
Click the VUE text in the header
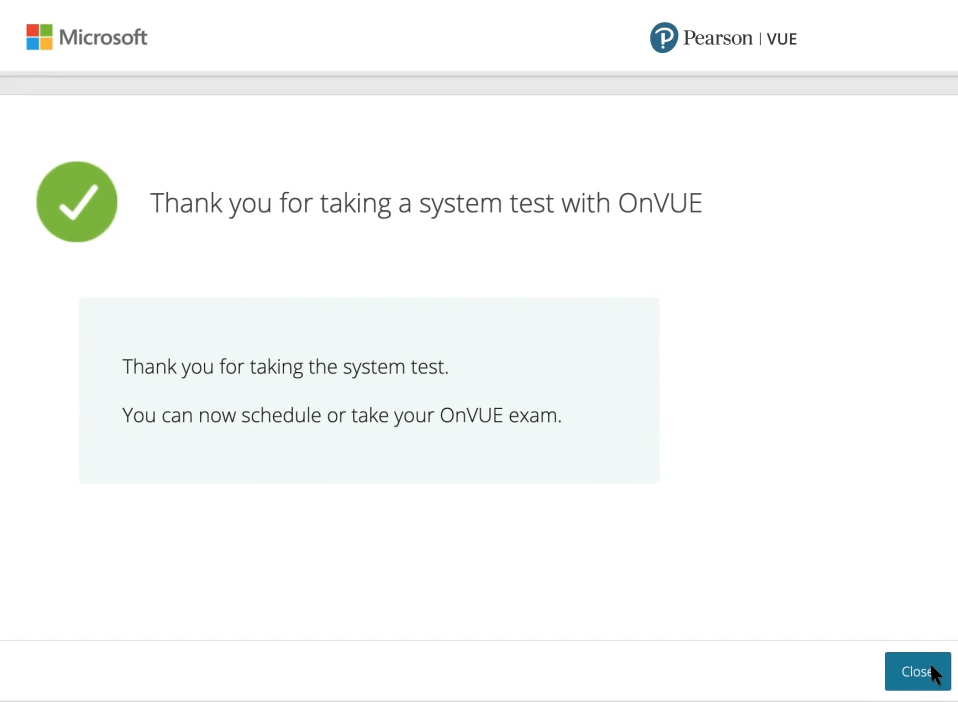coord(781,39)
